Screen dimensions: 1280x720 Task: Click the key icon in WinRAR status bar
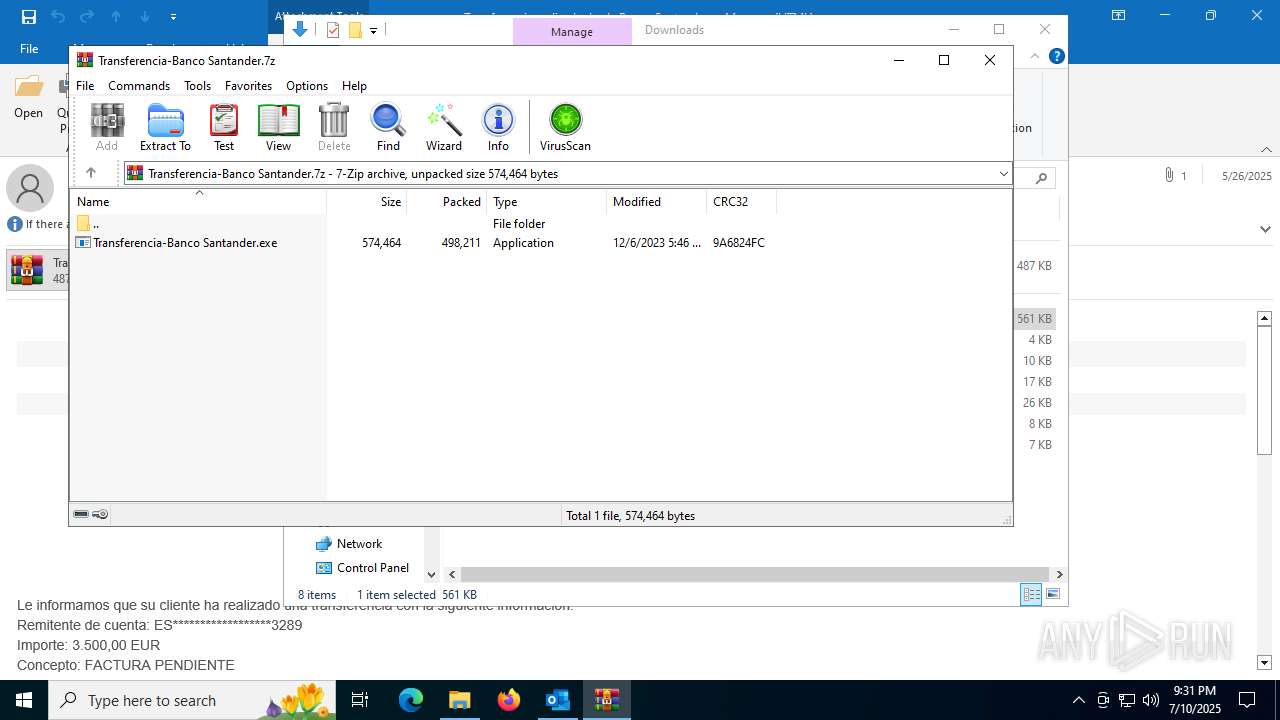[100, 514]
